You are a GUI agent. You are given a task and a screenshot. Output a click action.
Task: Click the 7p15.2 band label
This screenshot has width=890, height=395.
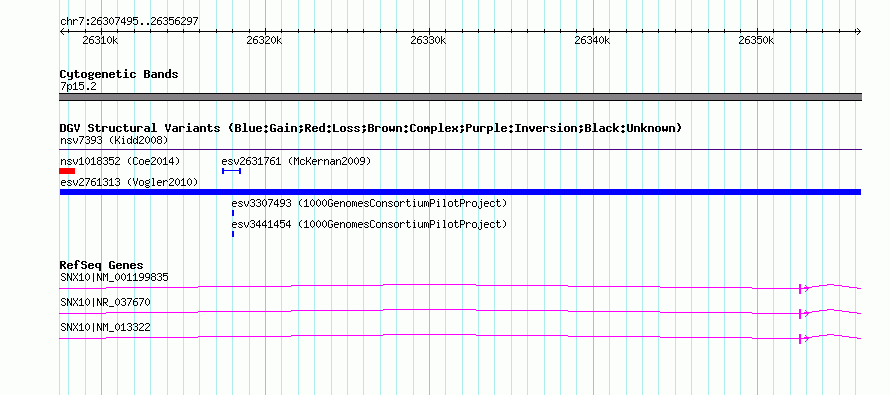coord(78,87)
